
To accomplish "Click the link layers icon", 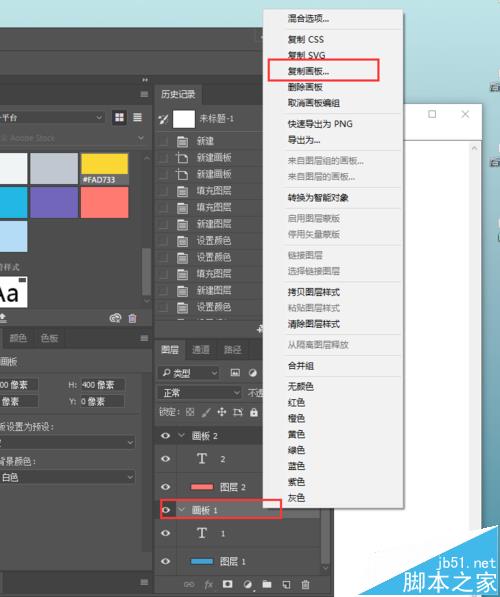I will [189, 584].
